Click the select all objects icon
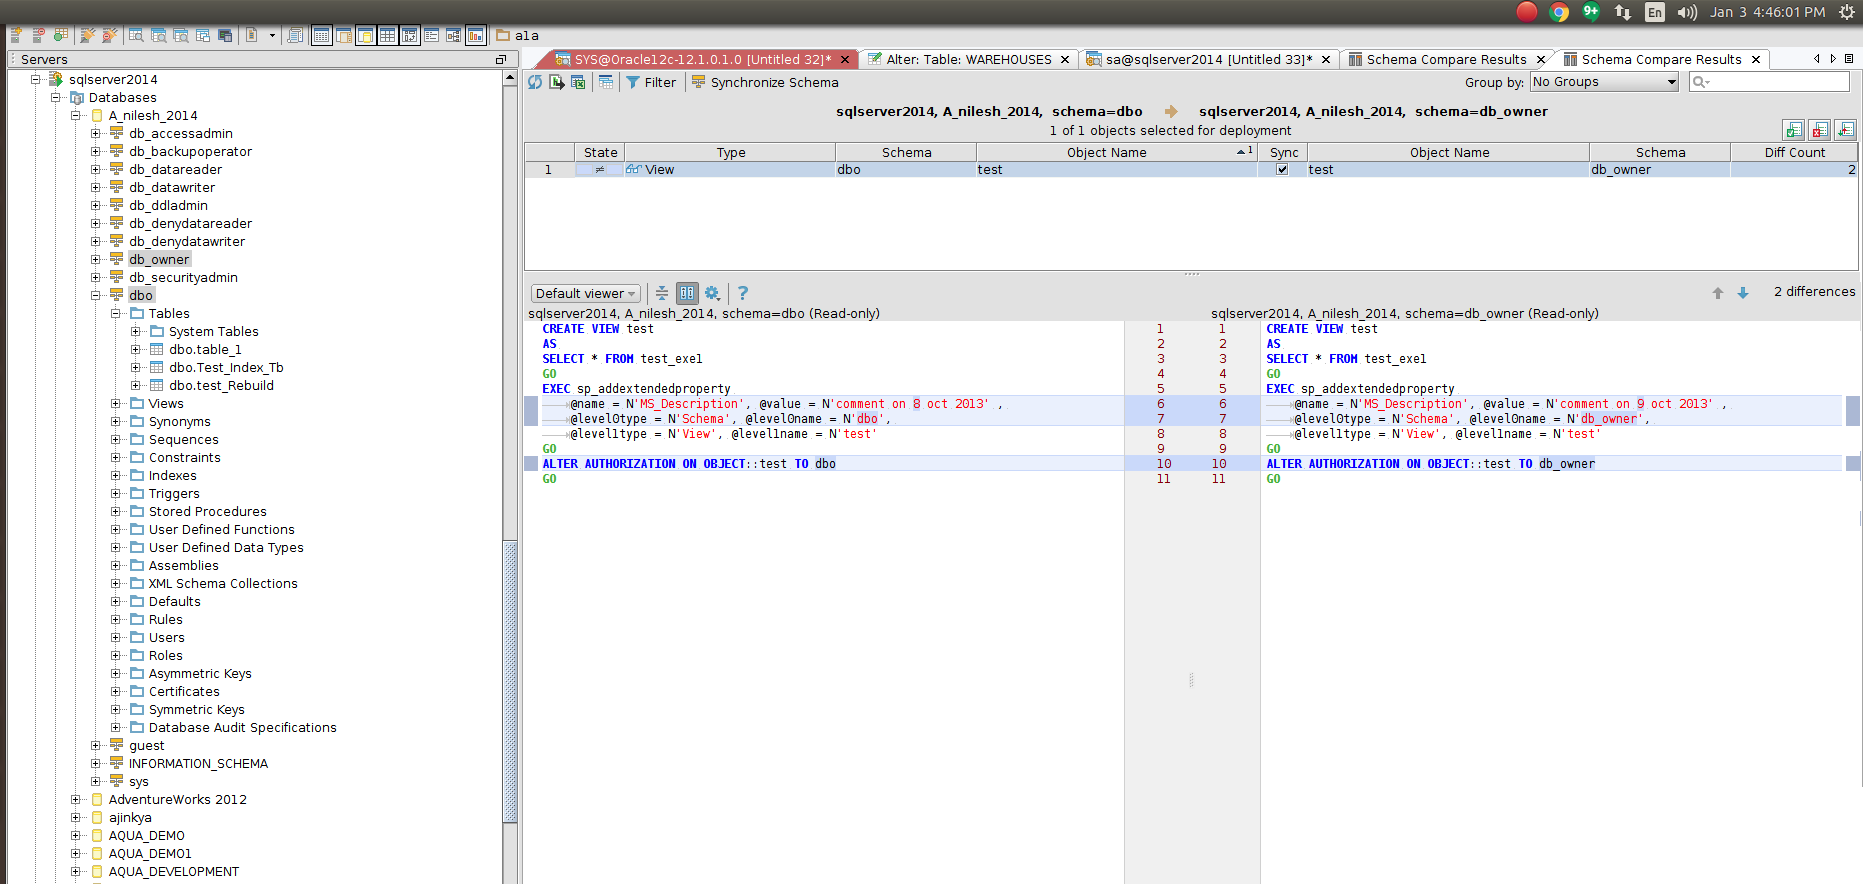 tap(1794, 130)
